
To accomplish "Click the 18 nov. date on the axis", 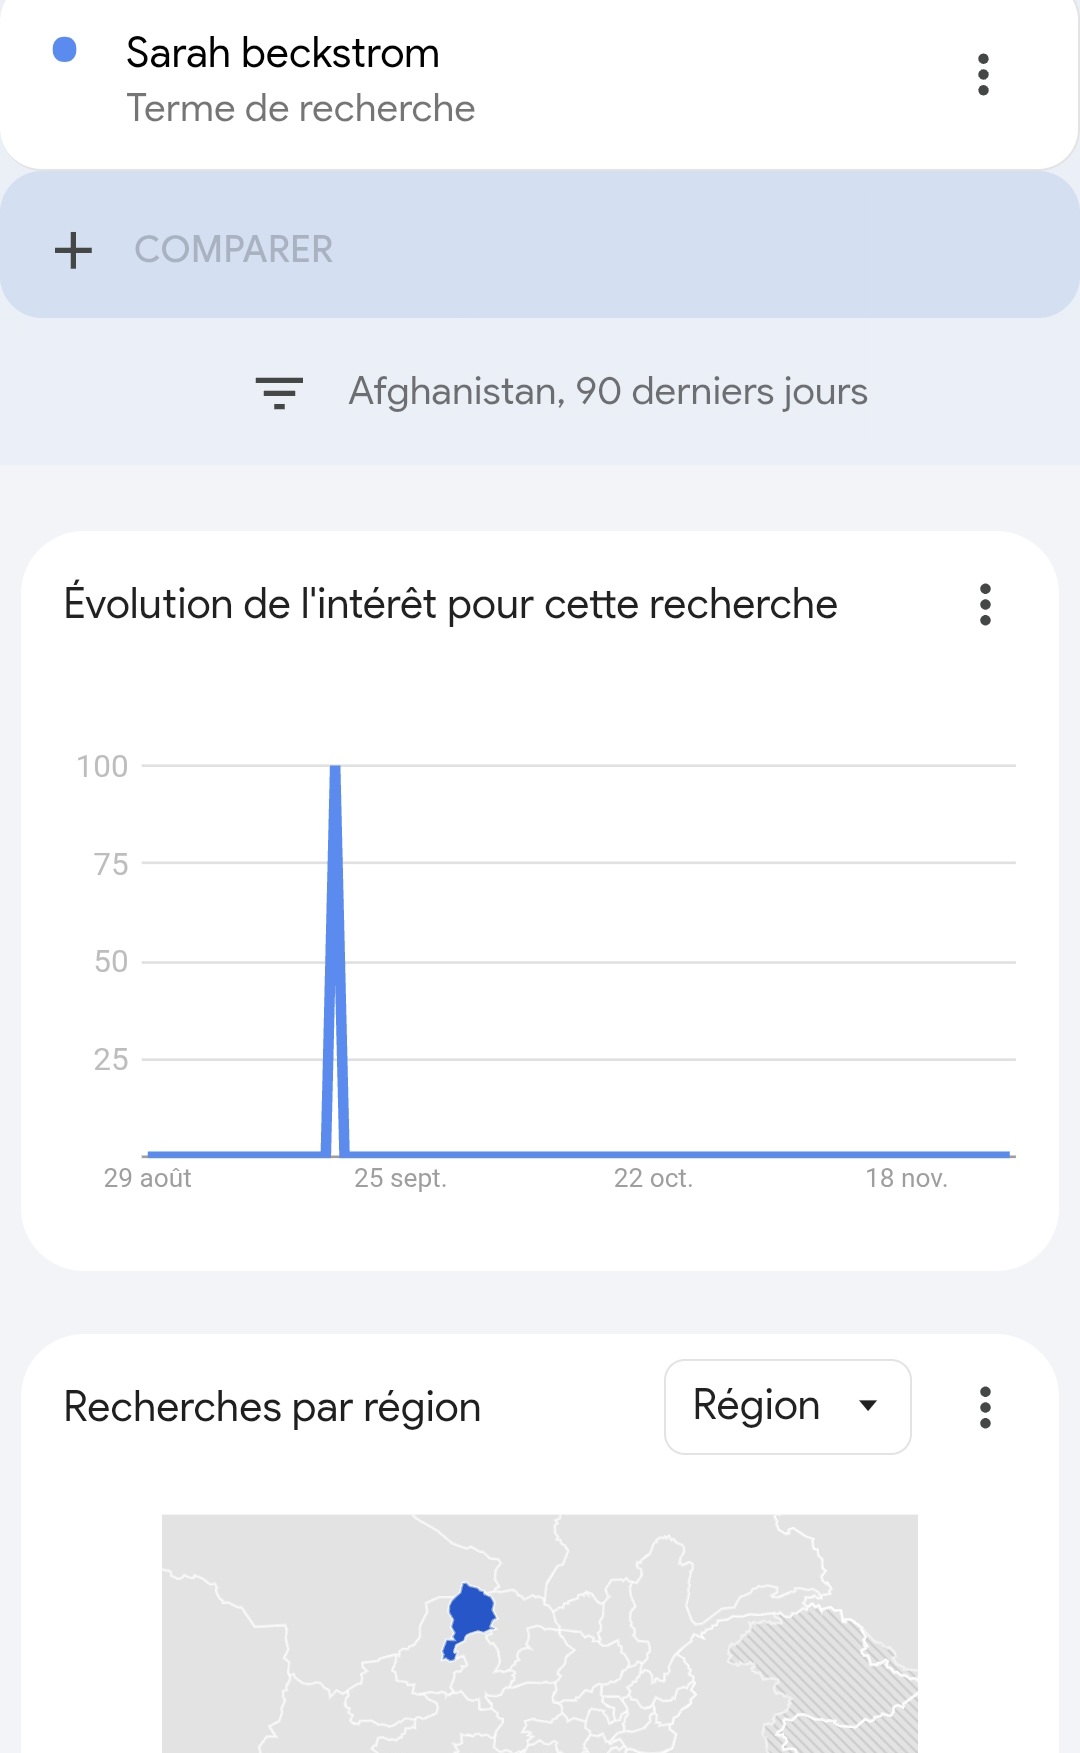I will pyautogui.click(x=906, y=1178).
